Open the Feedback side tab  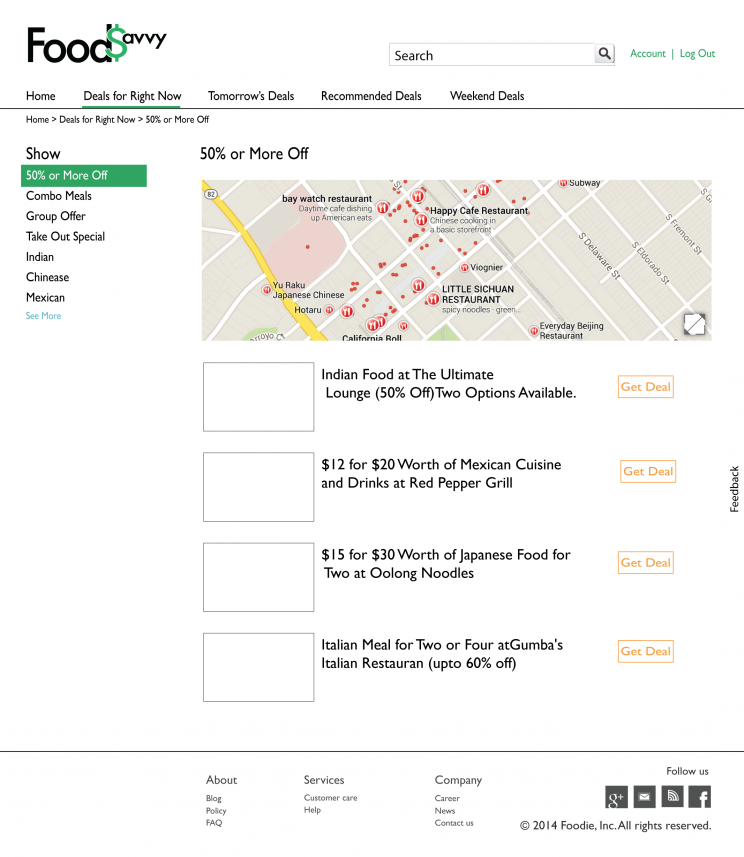click(x=734, y=489)
